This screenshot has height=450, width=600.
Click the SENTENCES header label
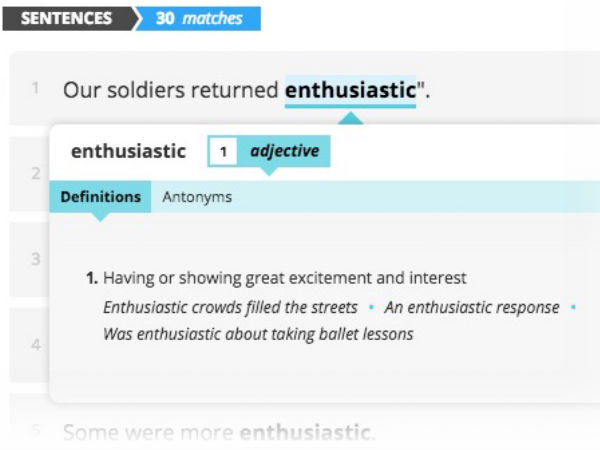tap(66, 19)
